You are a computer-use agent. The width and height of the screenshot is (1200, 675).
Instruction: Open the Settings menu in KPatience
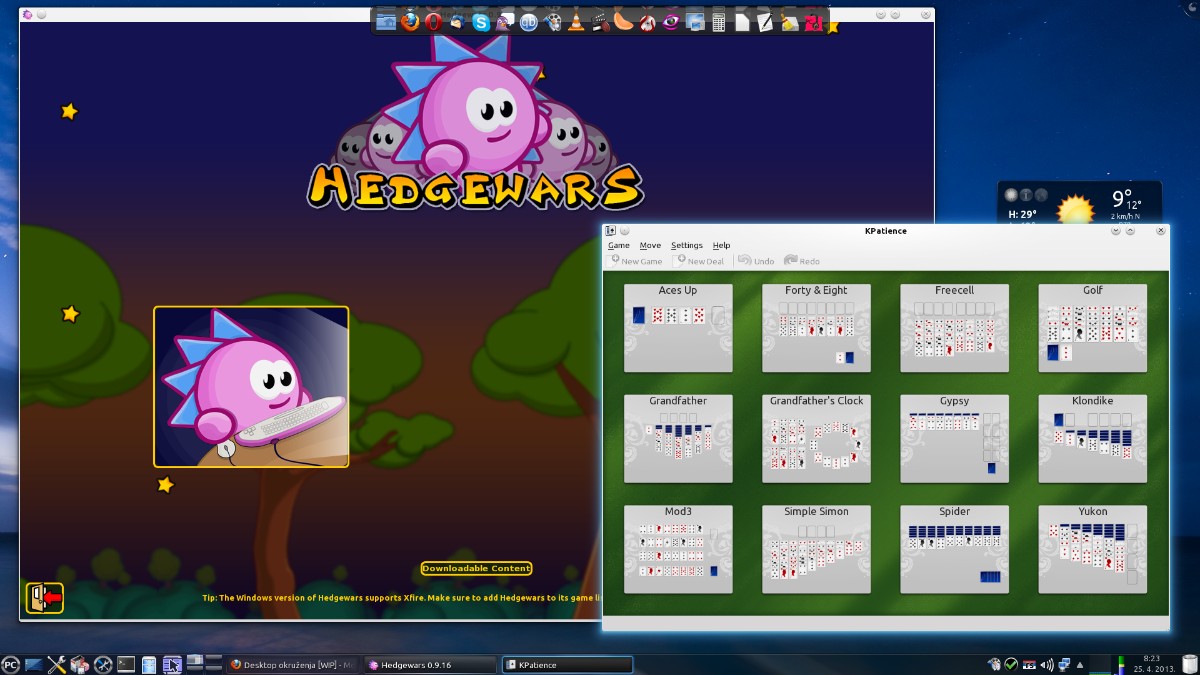(x=687, y=245)
